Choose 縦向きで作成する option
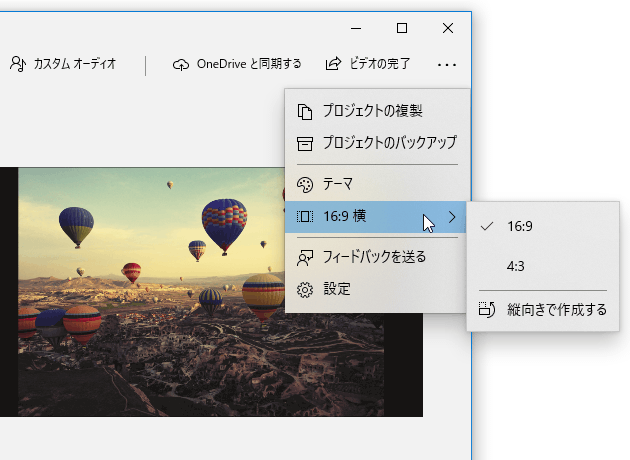The image size is (630, 460). 543,310
